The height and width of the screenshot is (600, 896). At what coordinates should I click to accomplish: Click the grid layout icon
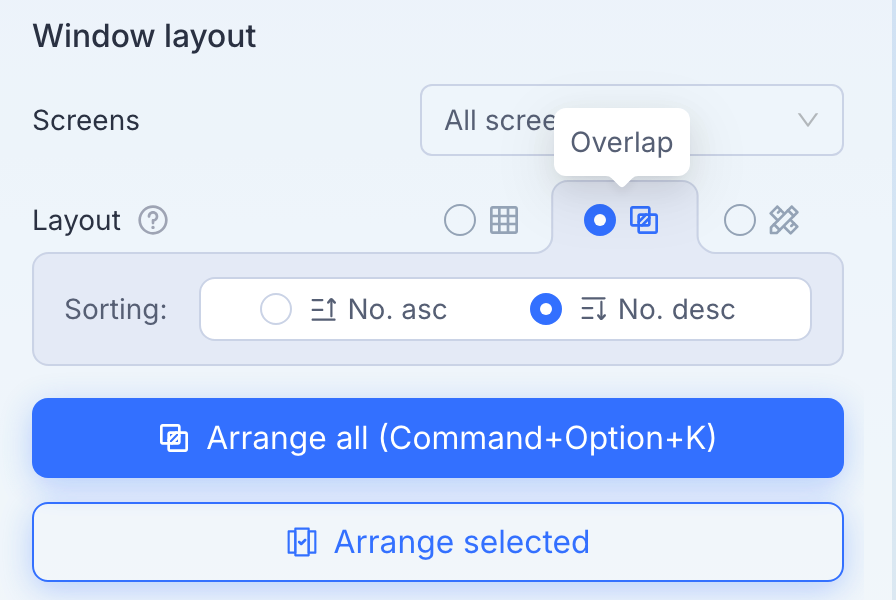coord(504,220)
